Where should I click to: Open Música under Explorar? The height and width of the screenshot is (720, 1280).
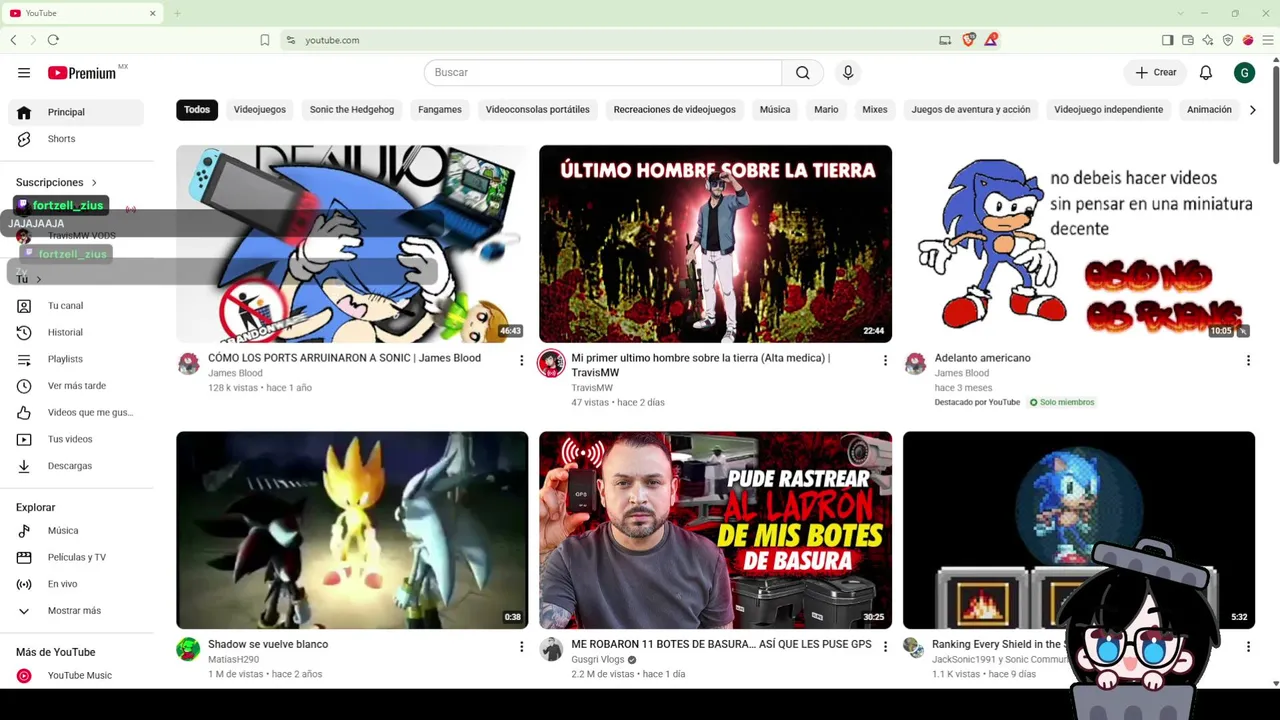76,531
